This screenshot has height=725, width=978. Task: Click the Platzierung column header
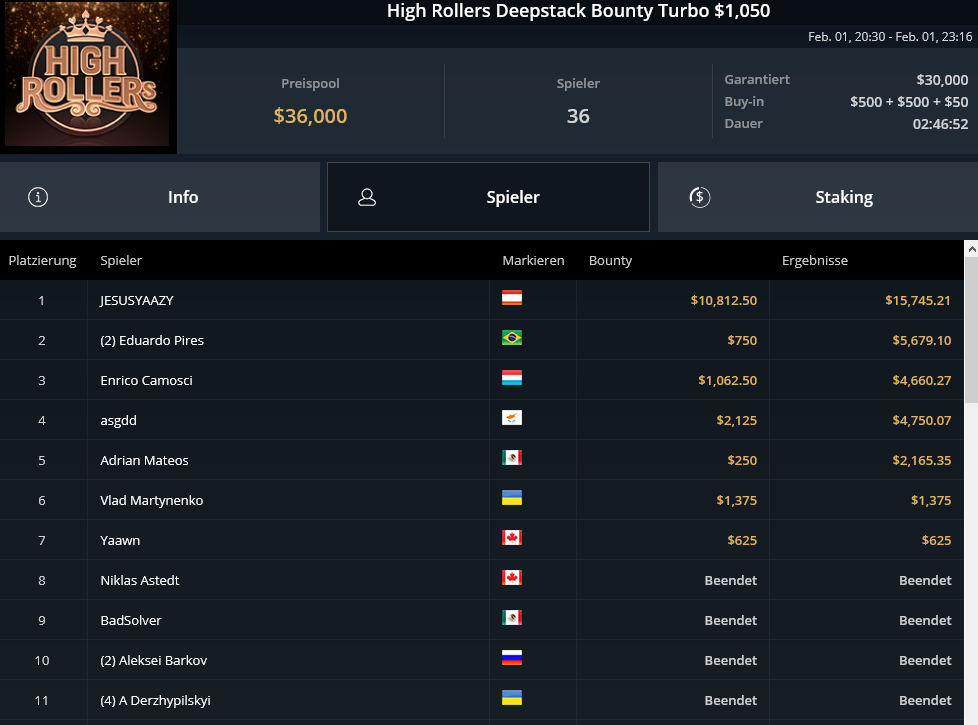click(x=42, y=260)
